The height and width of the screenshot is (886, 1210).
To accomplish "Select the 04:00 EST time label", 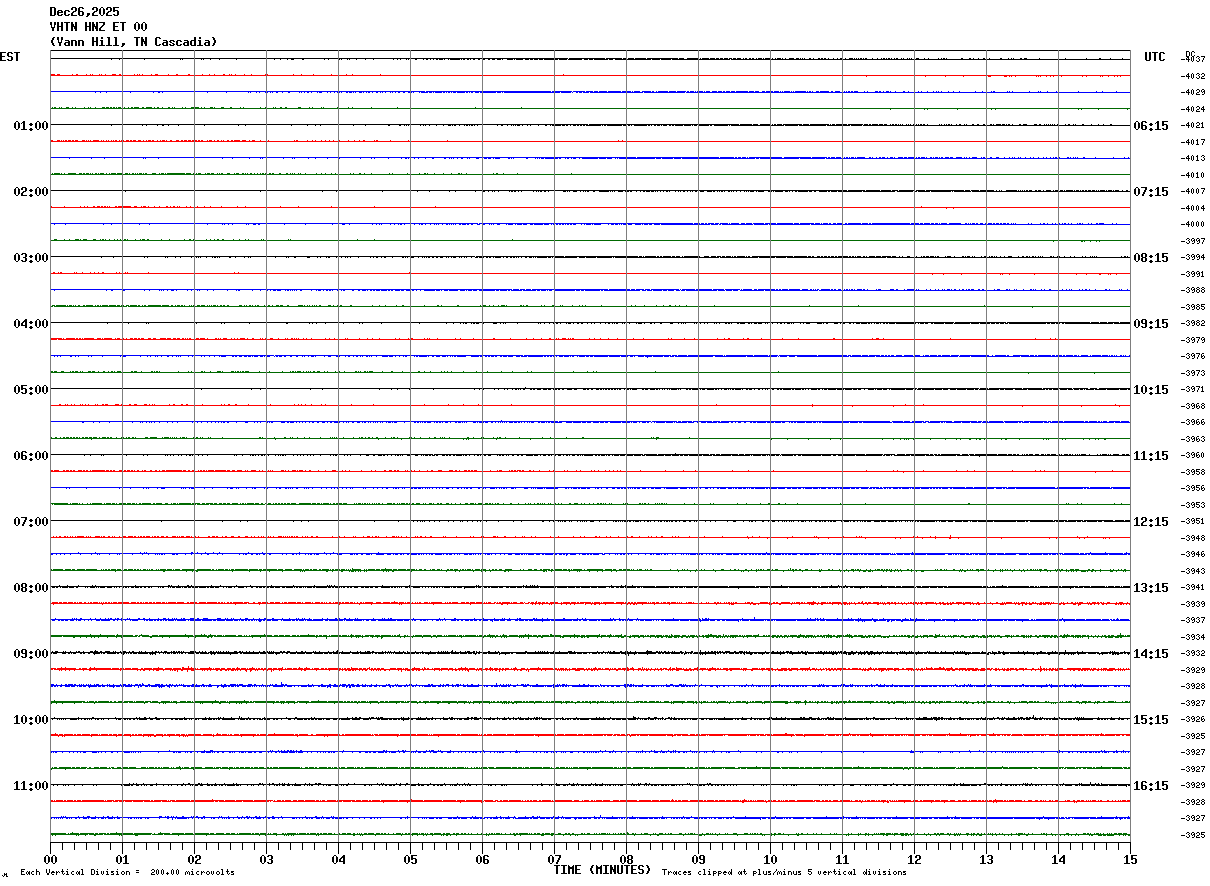I will tap(30, 324).
